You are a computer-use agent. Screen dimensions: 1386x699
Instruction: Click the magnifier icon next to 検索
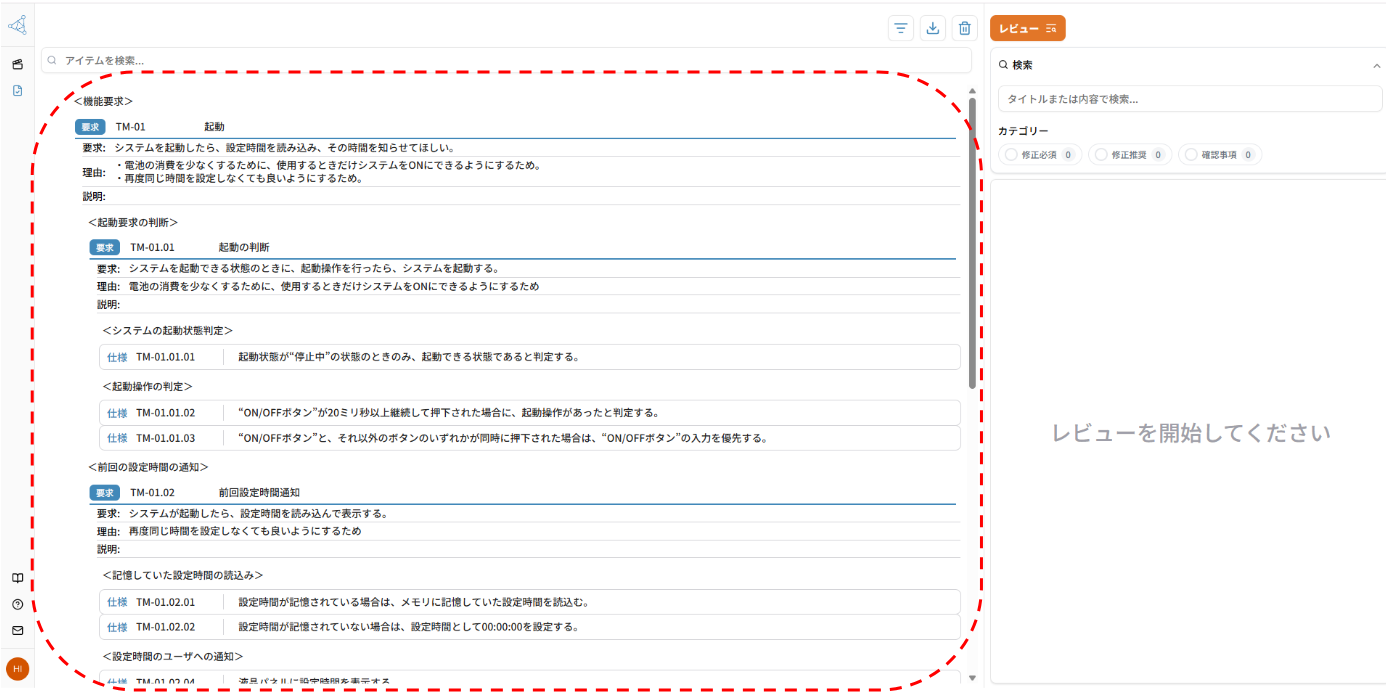coord(1003,64)
